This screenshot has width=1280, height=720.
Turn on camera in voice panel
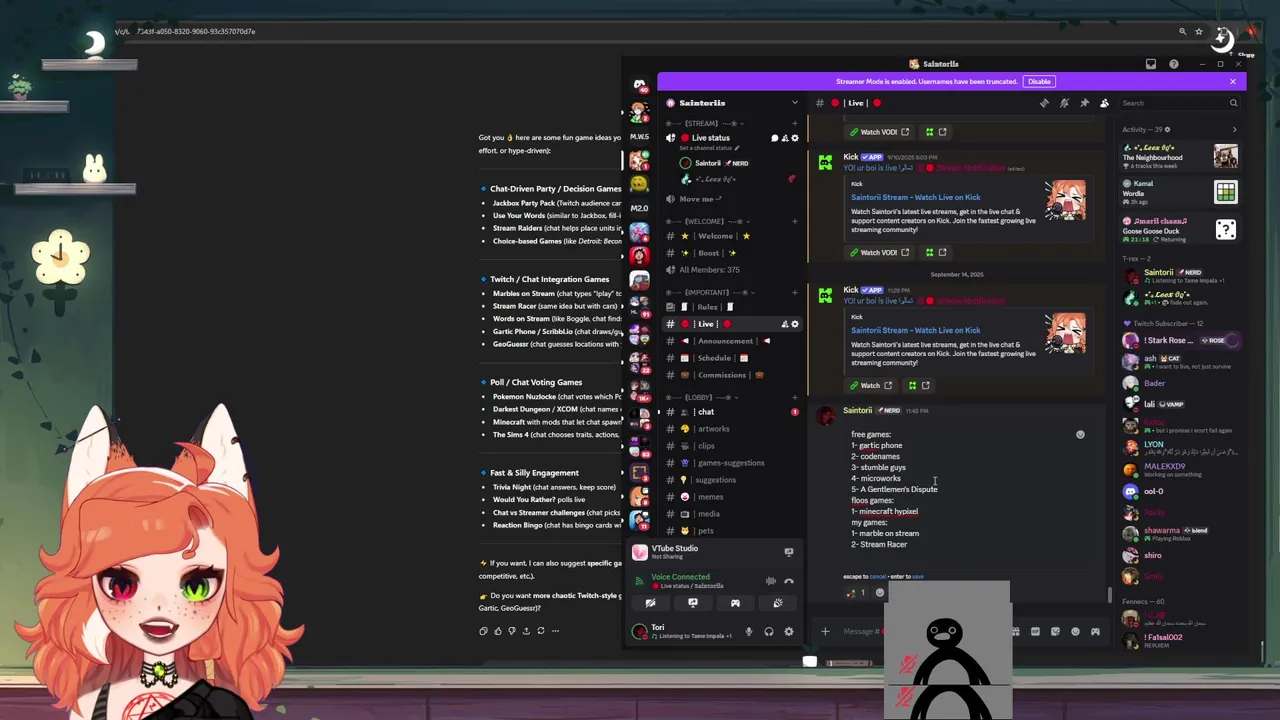pos(650,603)
